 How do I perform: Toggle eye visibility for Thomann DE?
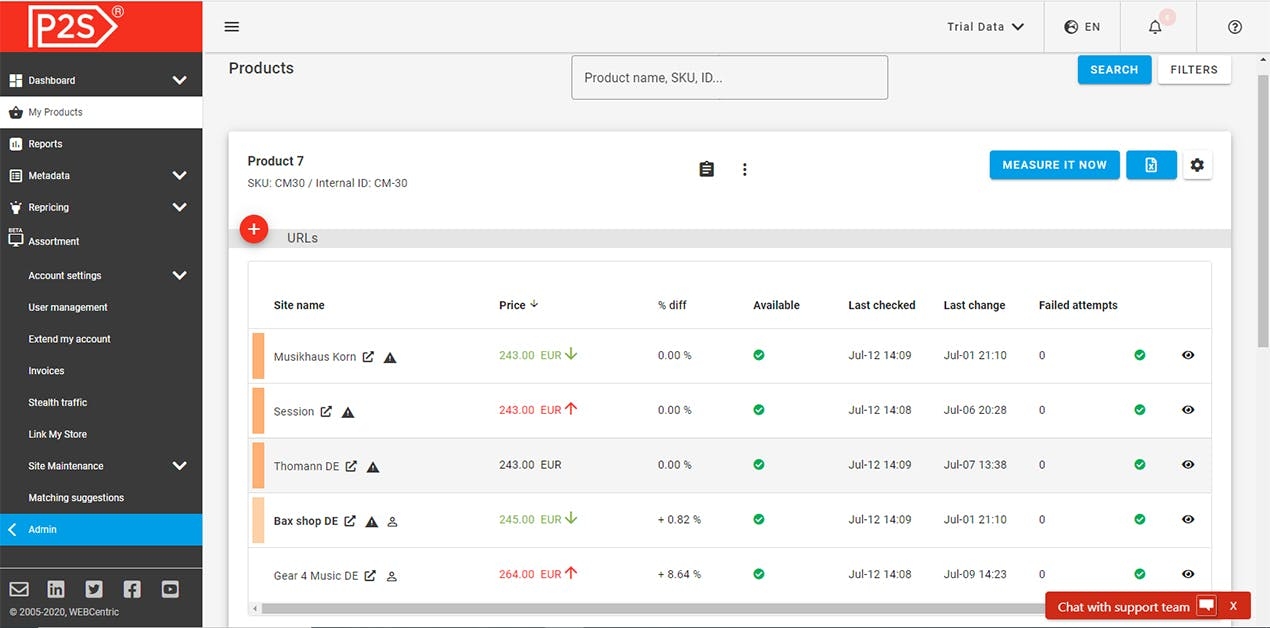coord(1188,465)
